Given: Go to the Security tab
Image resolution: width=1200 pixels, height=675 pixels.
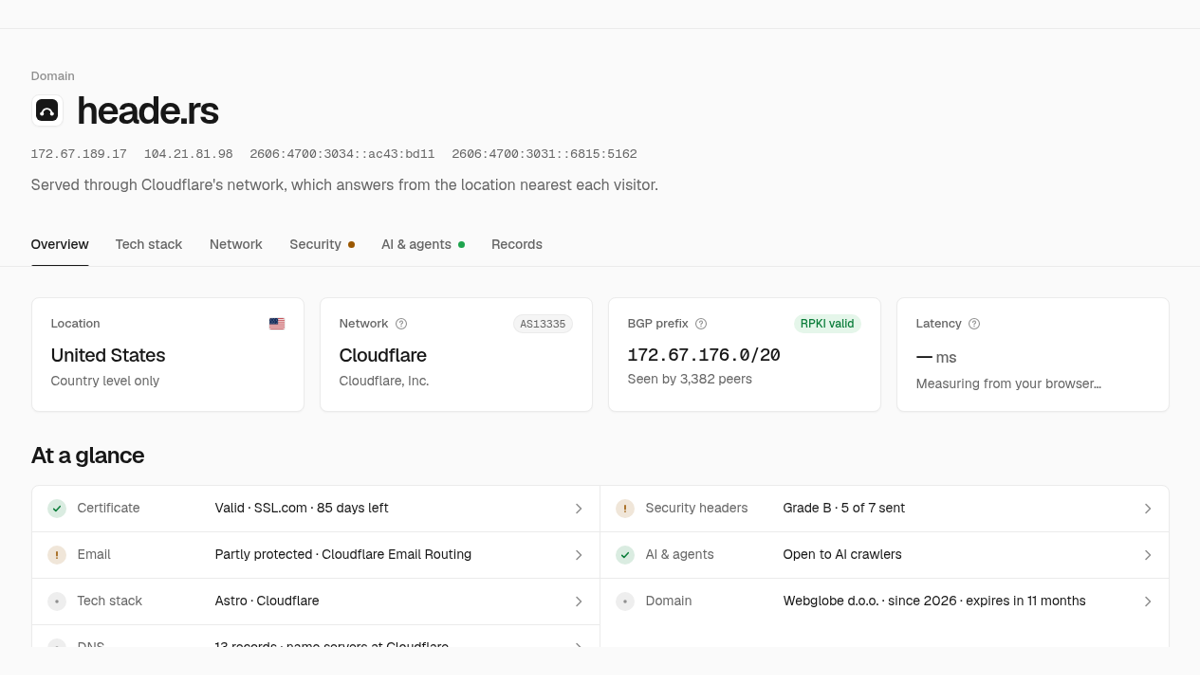Looking at the screenshot, I should click(x=322, y=244).
